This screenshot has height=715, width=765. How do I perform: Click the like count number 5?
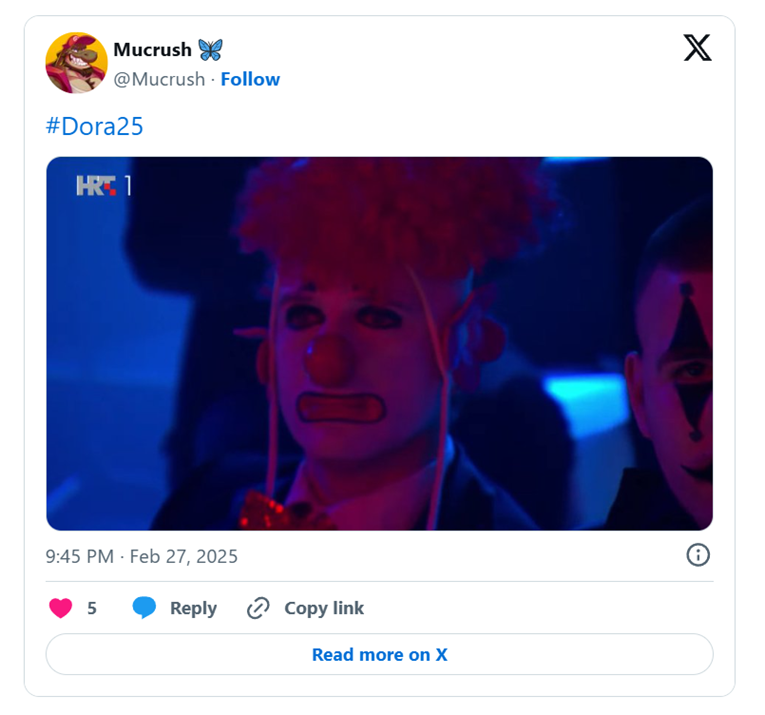[92, 608]
